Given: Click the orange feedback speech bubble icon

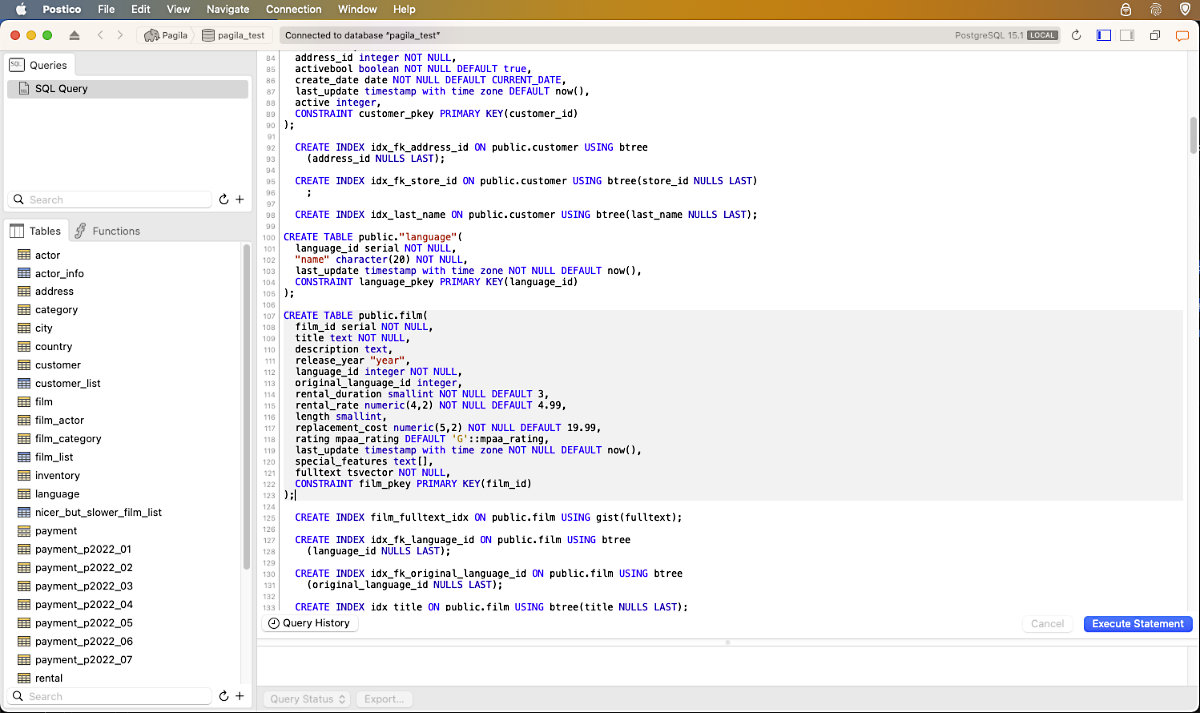Looking at the screenshot, I should coord(1184,35).
